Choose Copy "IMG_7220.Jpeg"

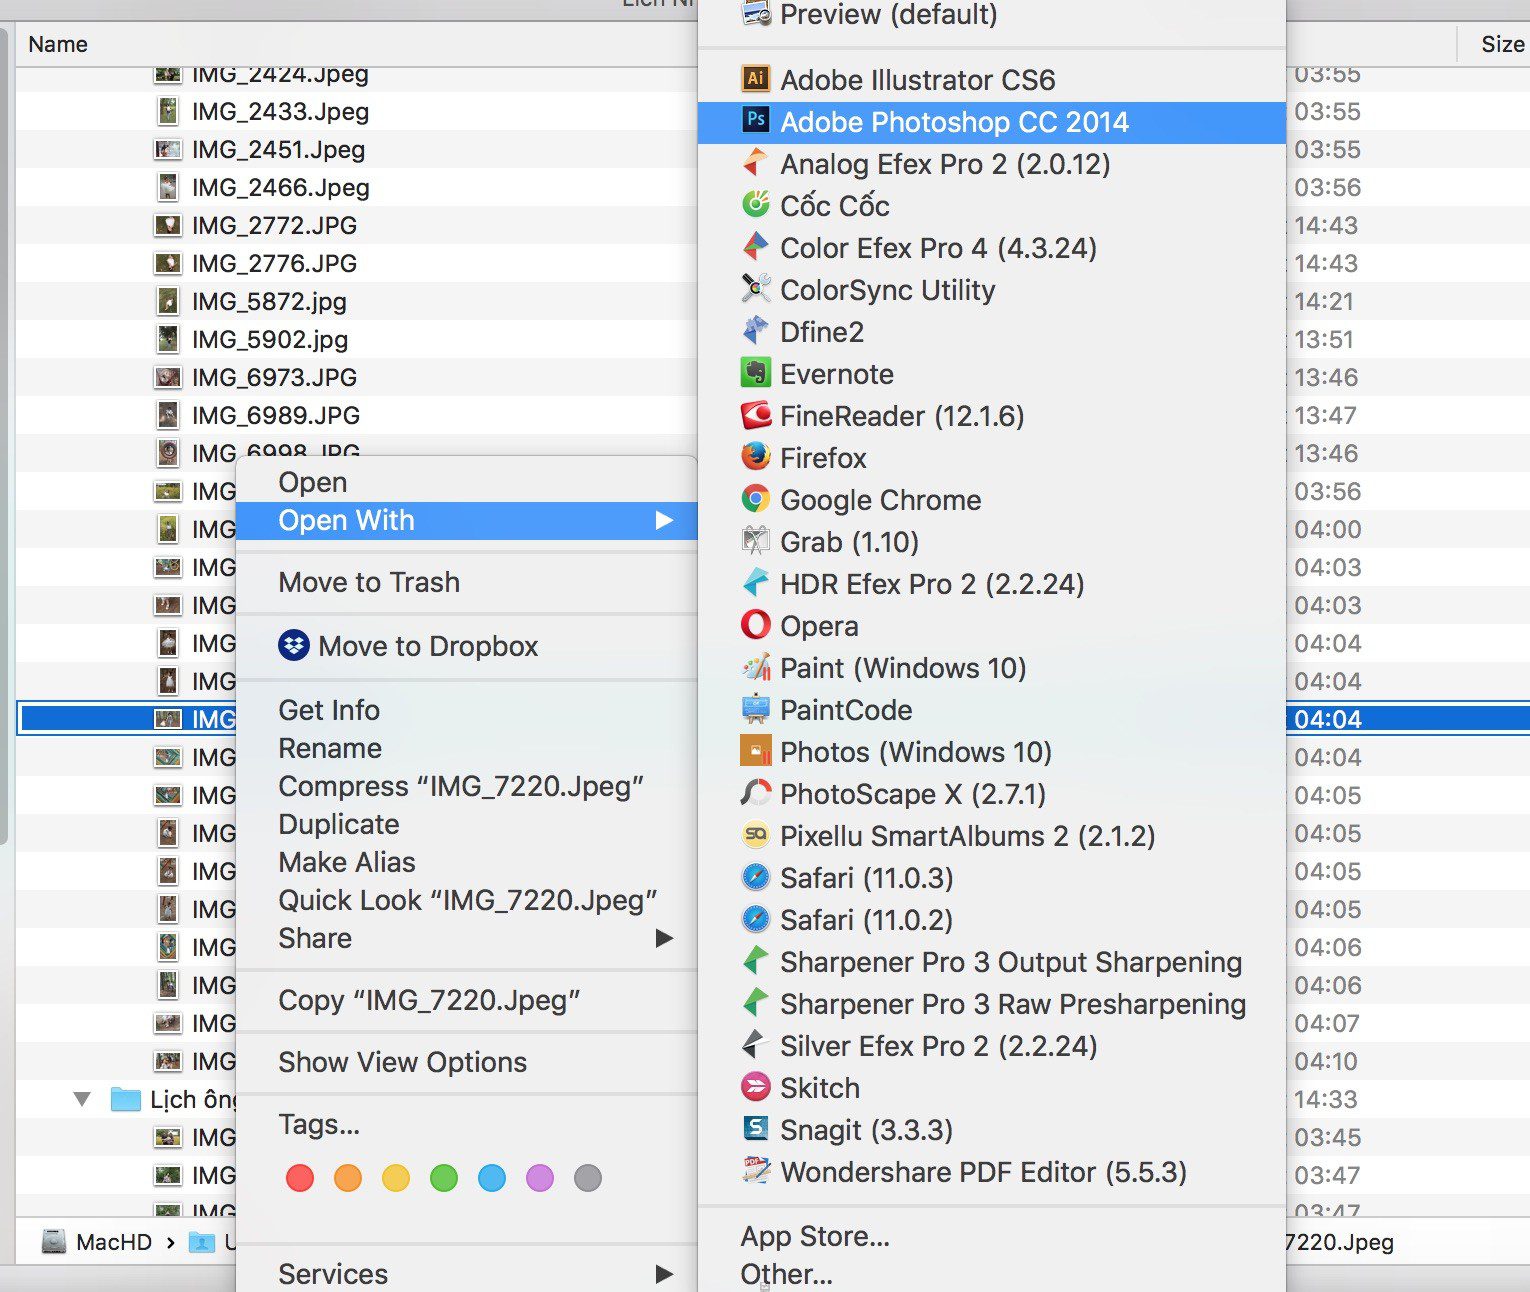coord(466,1000)
